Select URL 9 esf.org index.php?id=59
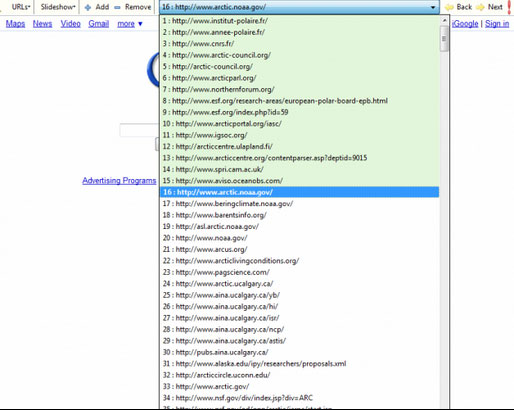The image size is (514, 410). tap(299, 112)
